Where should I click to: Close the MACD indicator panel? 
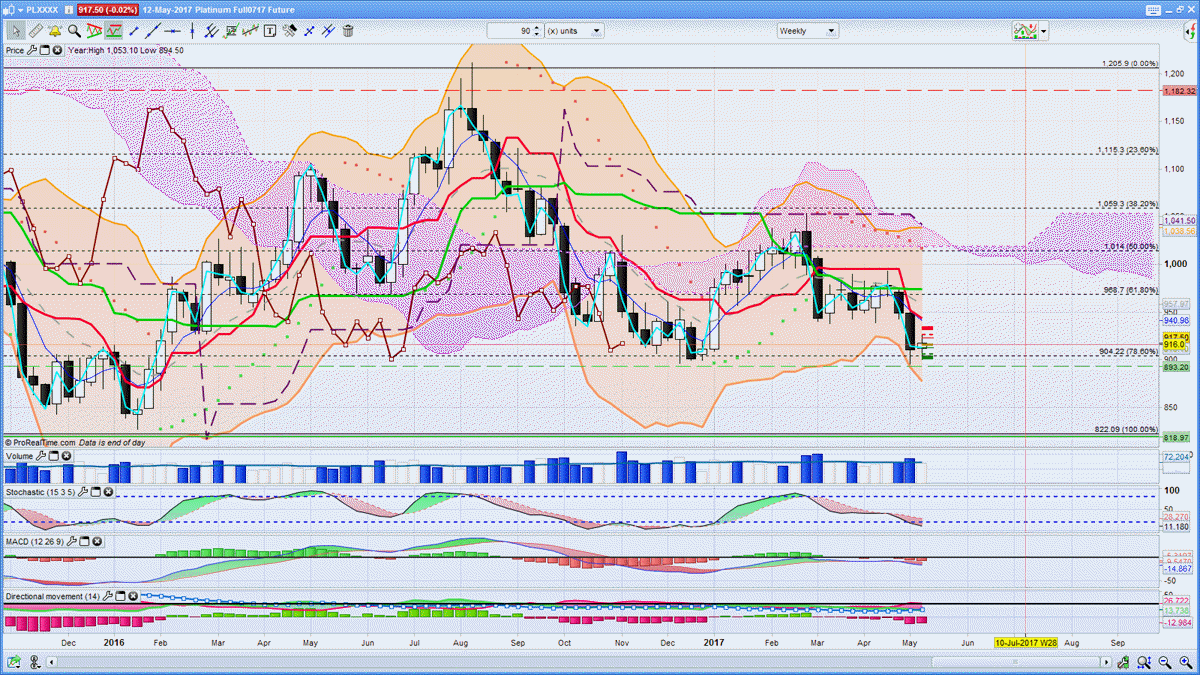(99, 541)
